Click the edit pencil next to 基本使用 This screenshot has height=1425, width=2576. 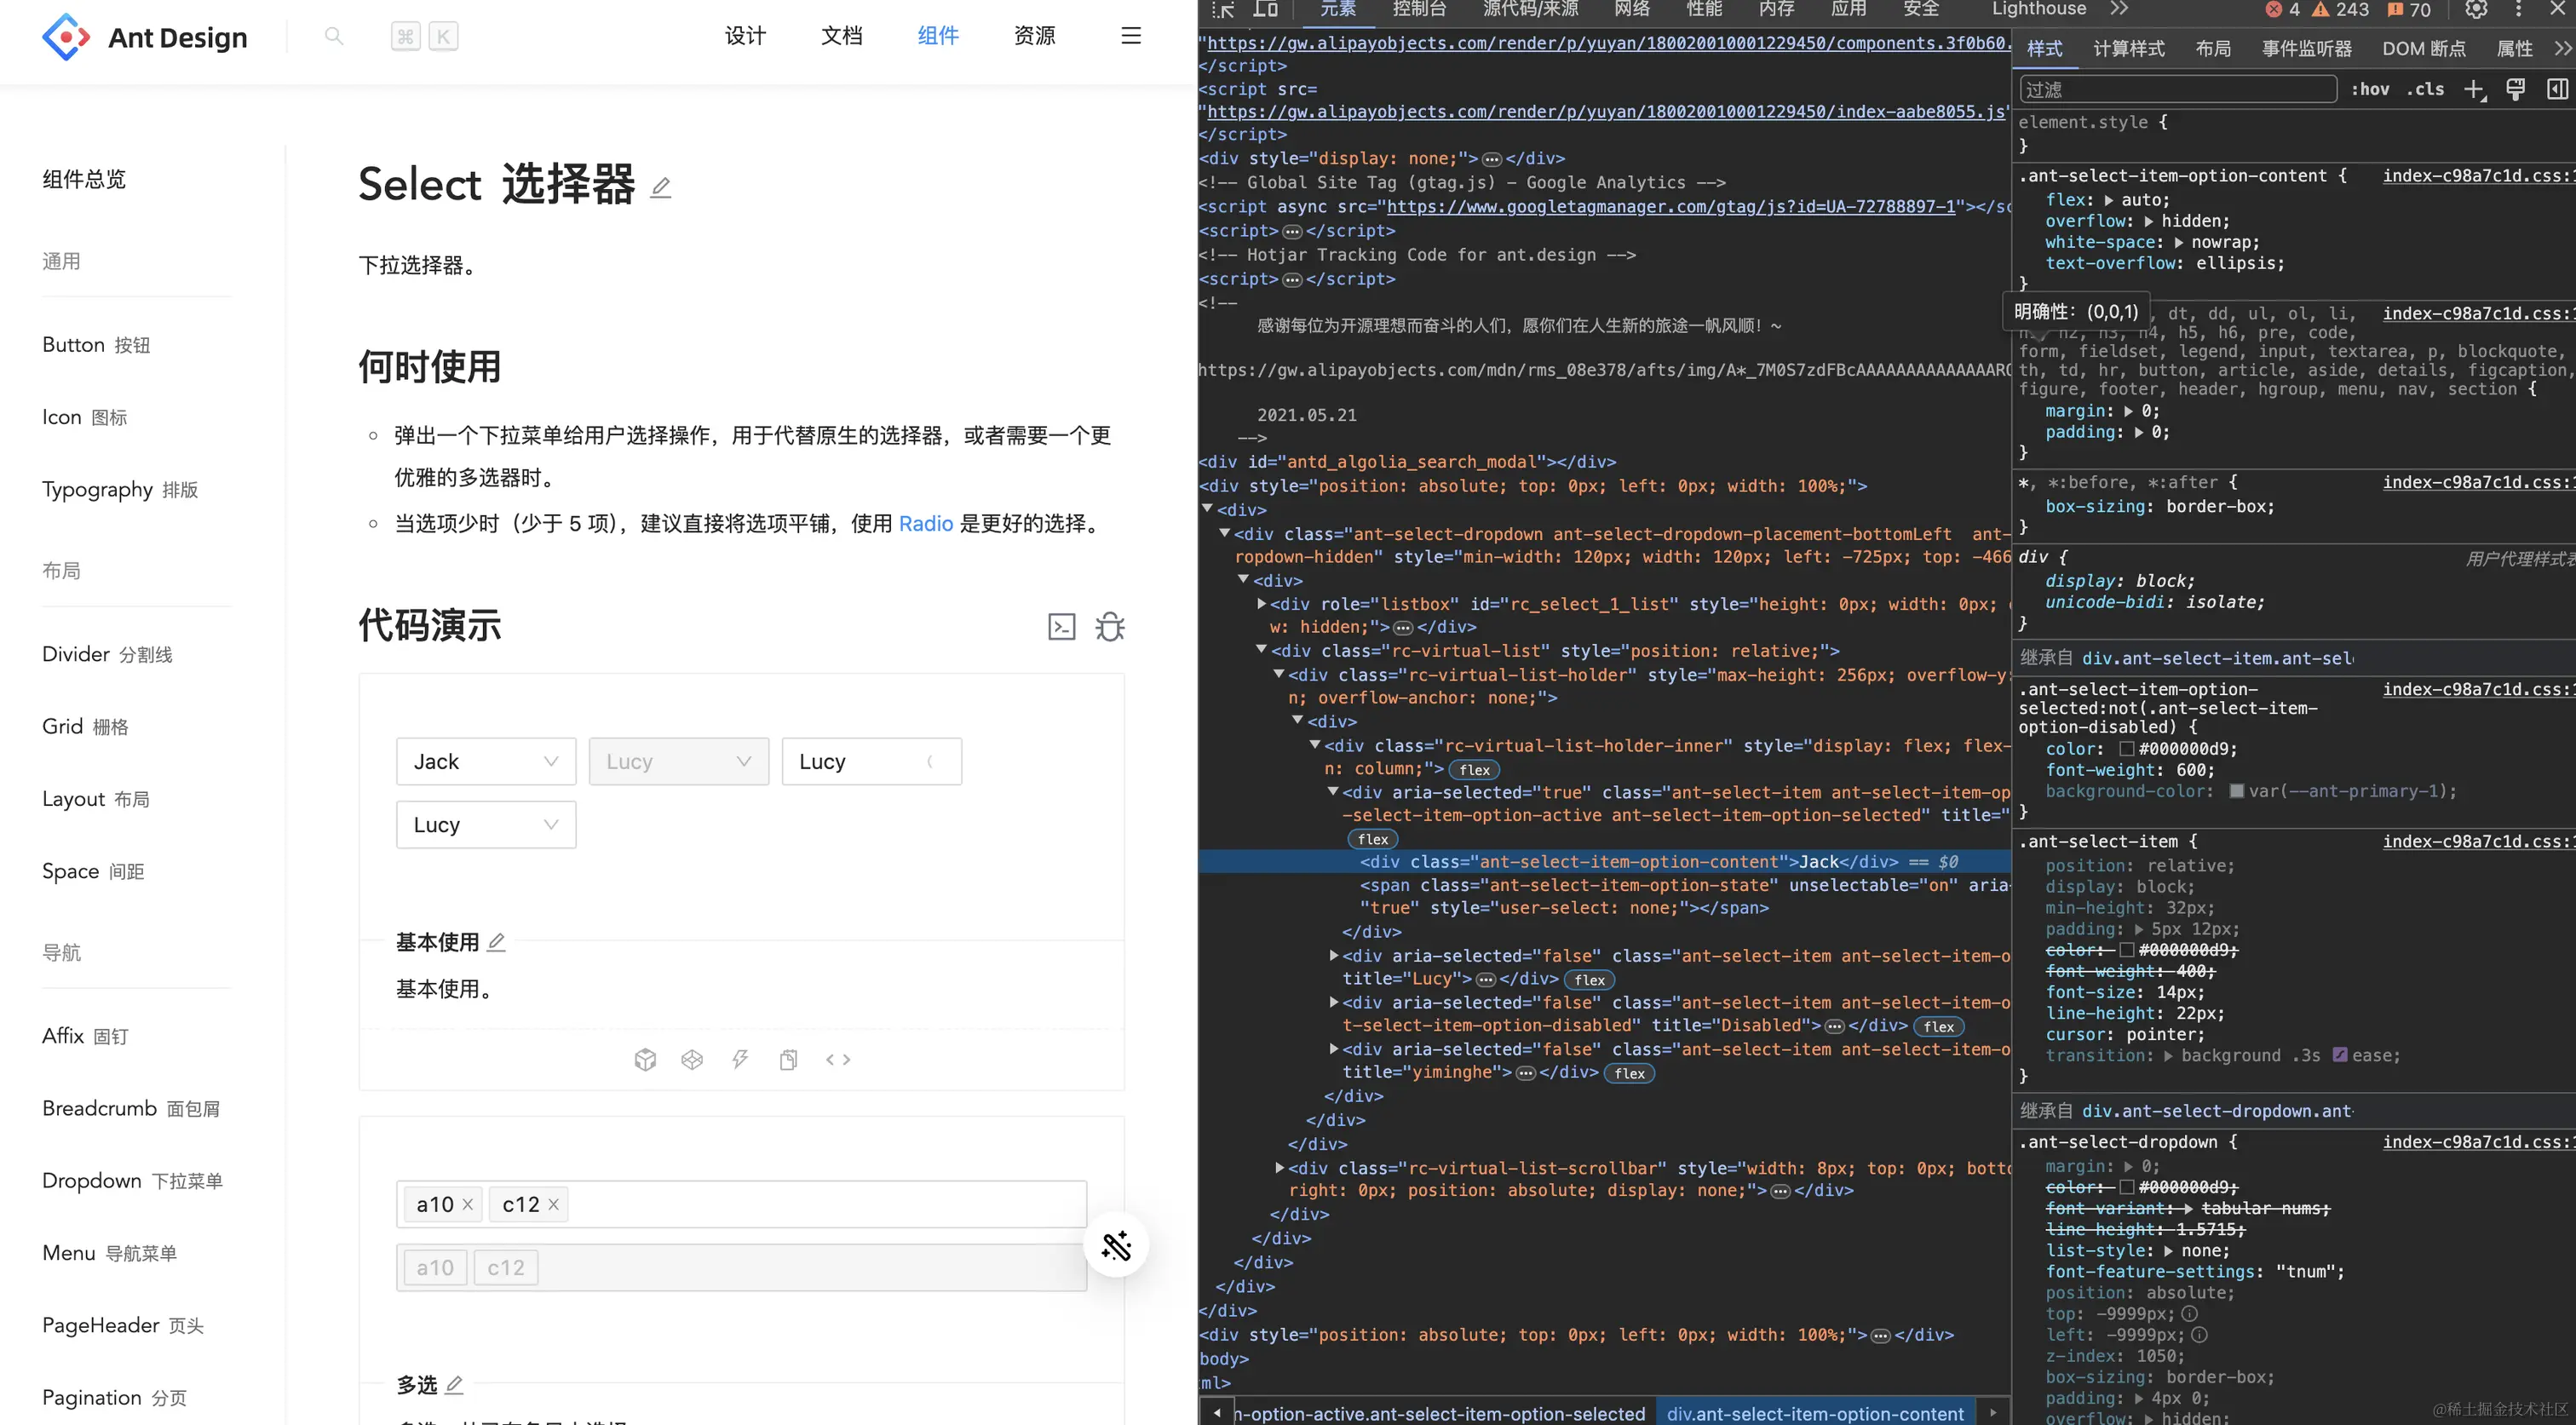tap(497, 942)
